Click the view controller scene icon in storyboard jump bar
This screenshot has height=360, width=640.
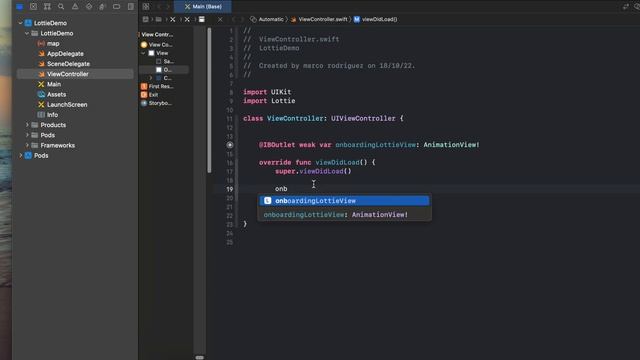[202, 19]
